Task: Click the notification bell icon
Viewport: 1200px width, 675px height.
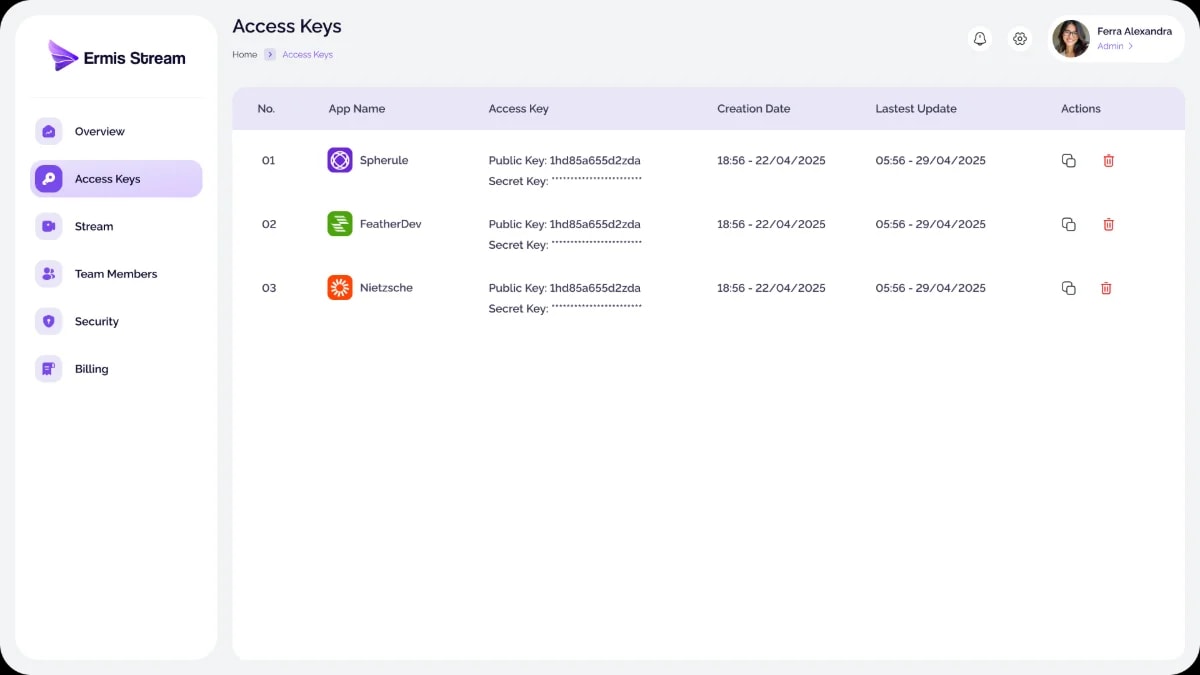Action: pyautogui.click(x=980, y=38)
